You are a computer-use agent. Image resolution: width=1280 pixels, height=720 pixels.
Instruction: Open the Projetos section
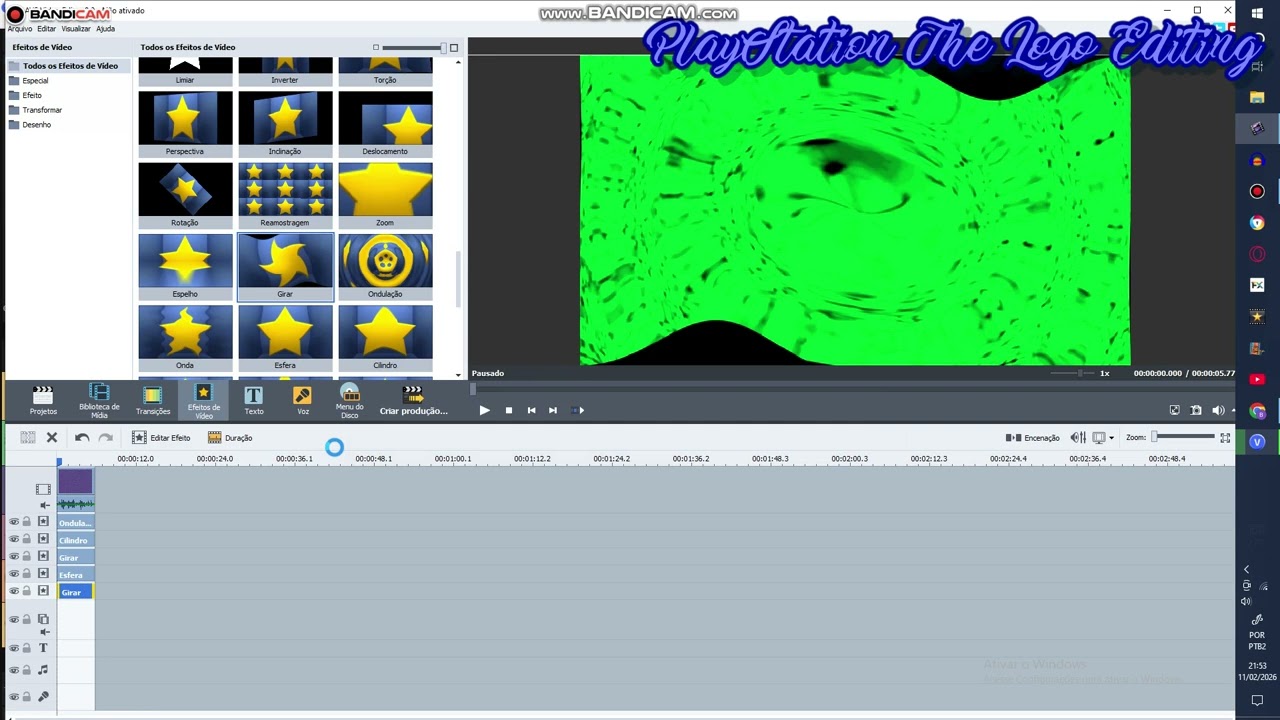(x=43, y=400)
